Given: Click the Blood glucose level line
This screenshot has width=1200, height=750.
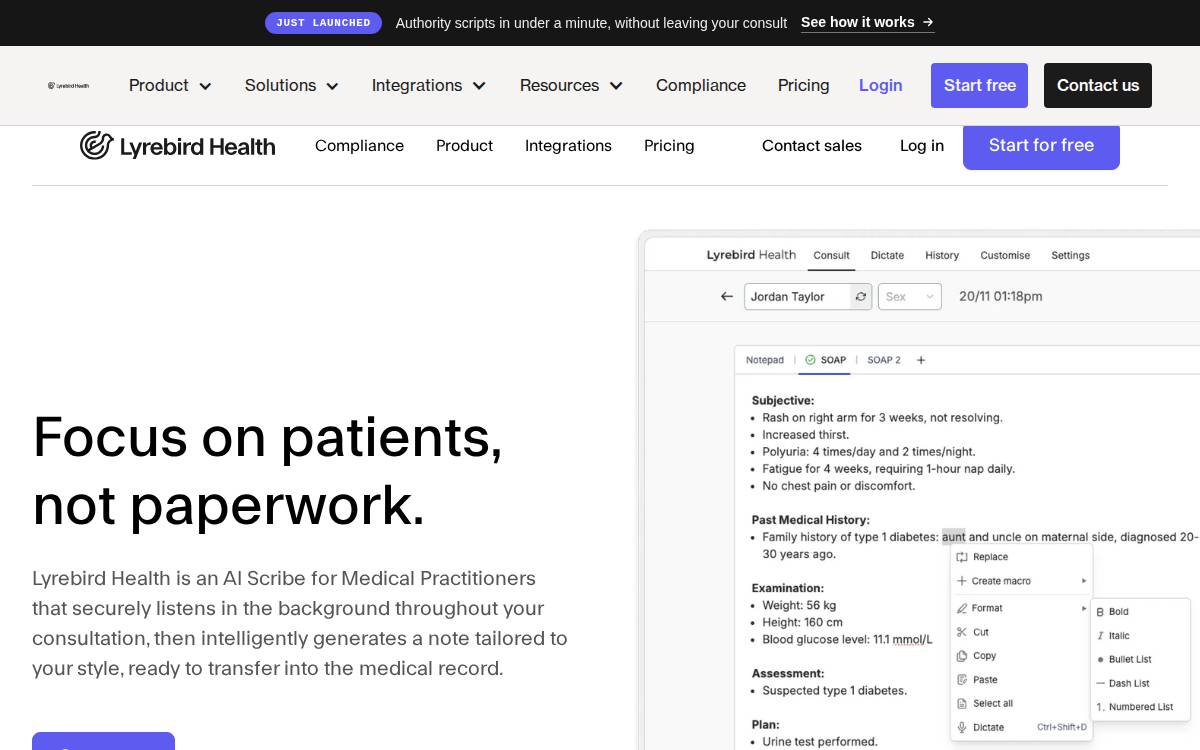Looking at the screenshot, I should click(x=847, y=640).
